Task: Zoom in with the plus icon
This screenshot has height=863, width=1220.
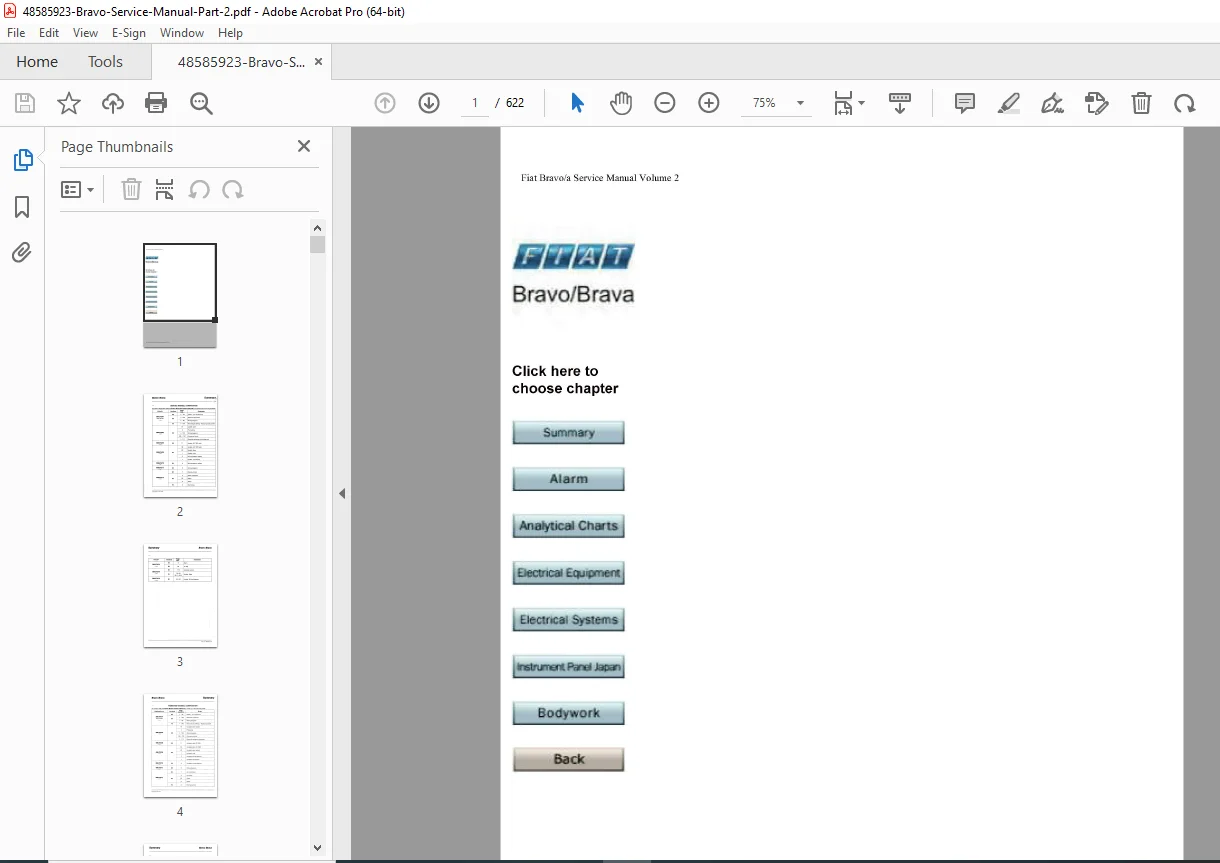Action: [709, 103]
